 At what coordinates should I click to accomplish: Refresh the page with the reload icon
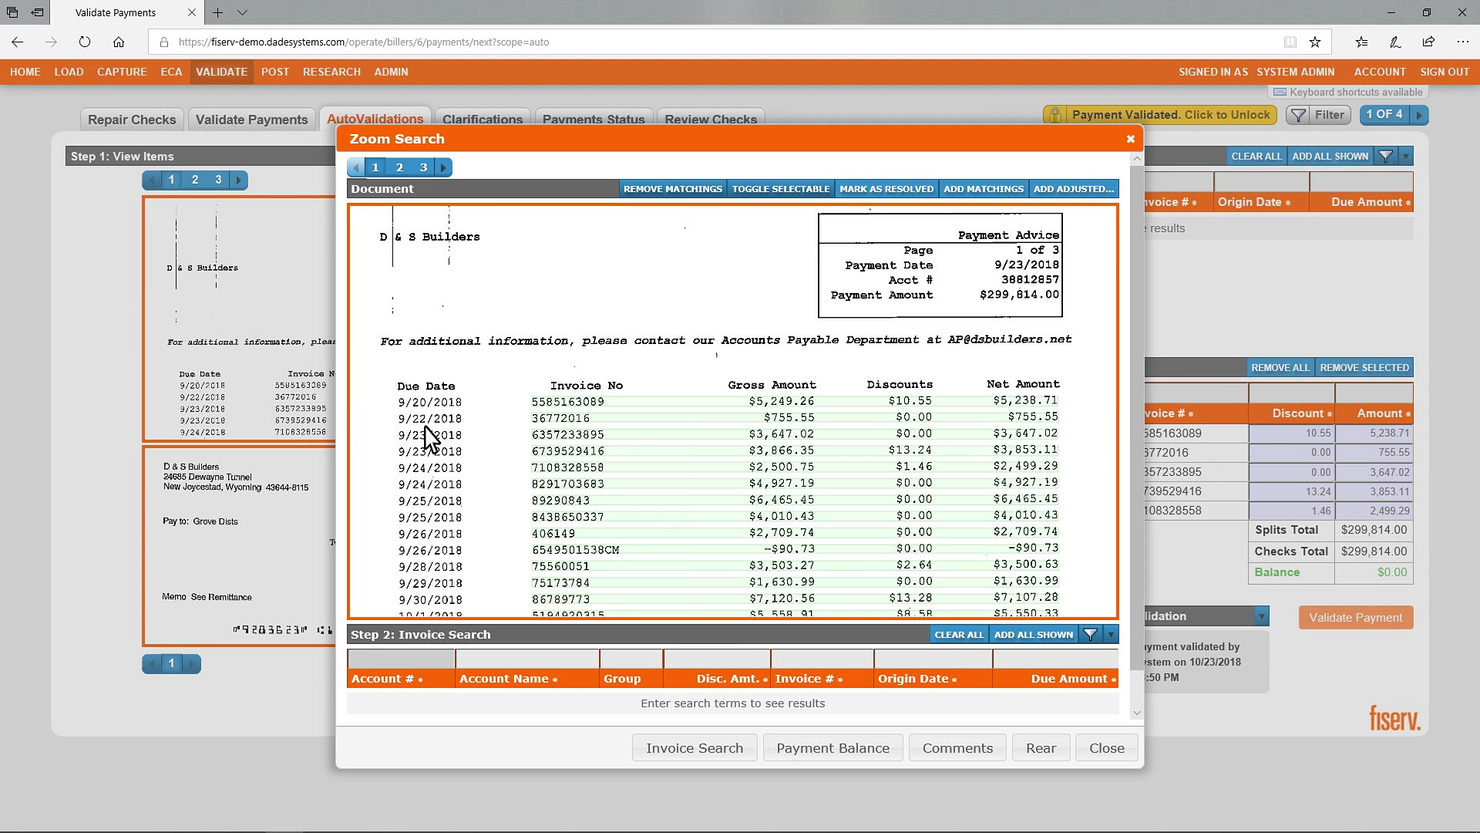coord(84,42)
